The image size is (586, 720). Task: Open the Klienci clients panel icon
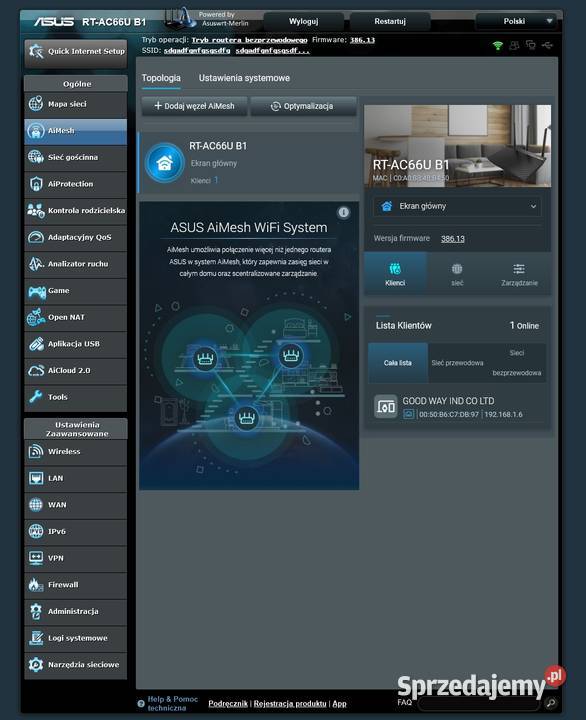[x=395, y=269]
